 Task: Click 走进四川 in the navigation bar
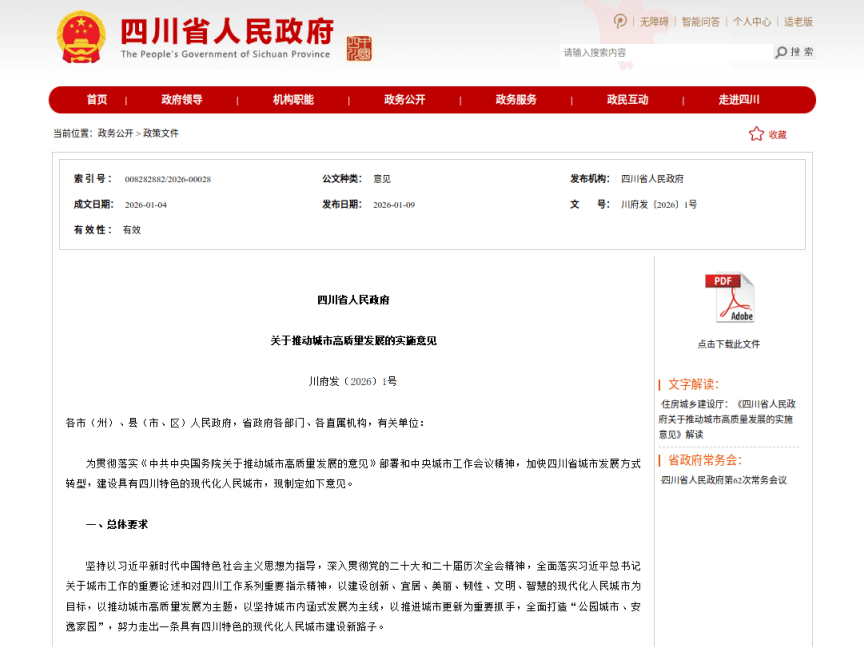(739, 100)
